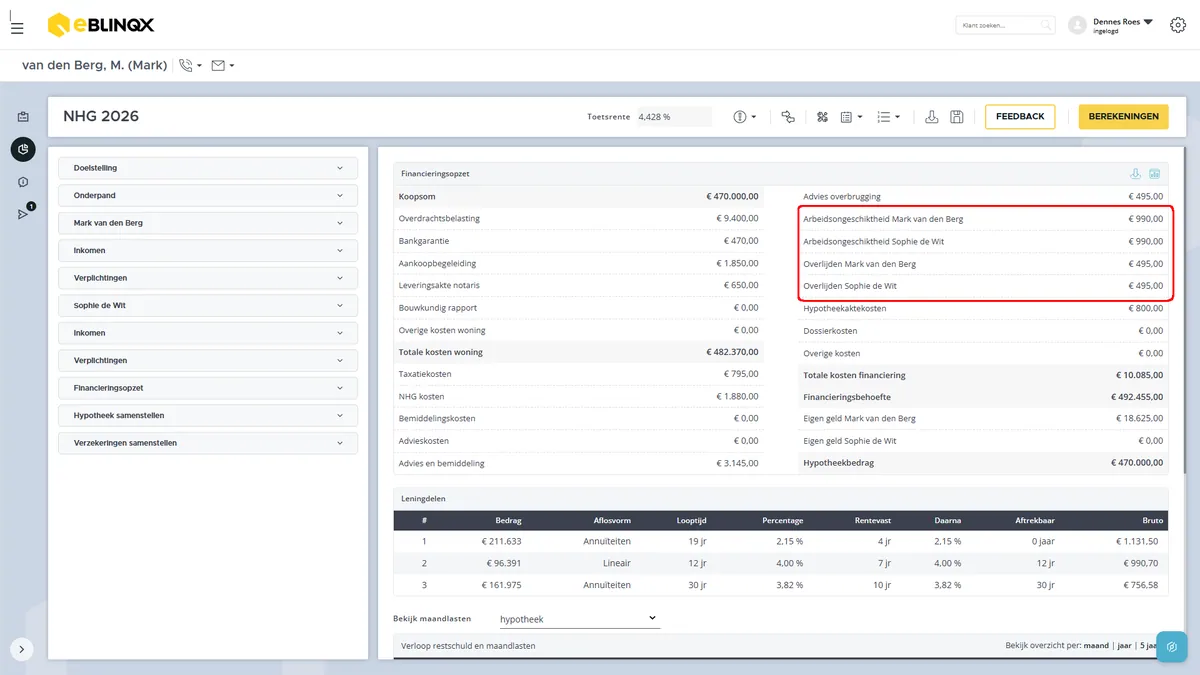Switch overview to jaar
Image resolution: width=1200 pixels, height=675 pixels.
tap(1124, 646)
